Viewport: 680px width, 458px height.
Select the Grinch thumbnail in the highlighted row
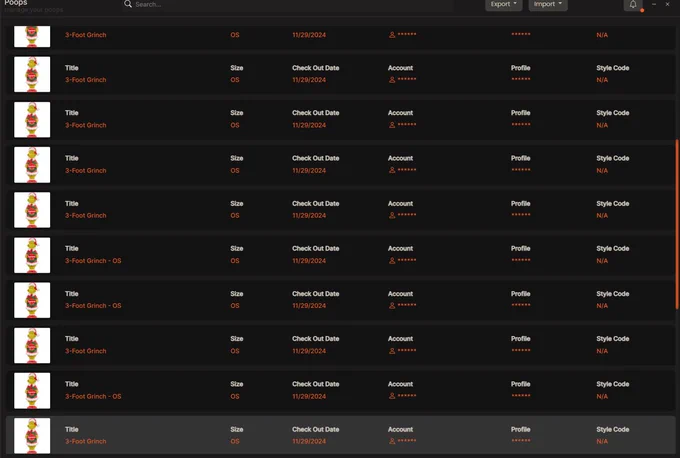point(32,435)
